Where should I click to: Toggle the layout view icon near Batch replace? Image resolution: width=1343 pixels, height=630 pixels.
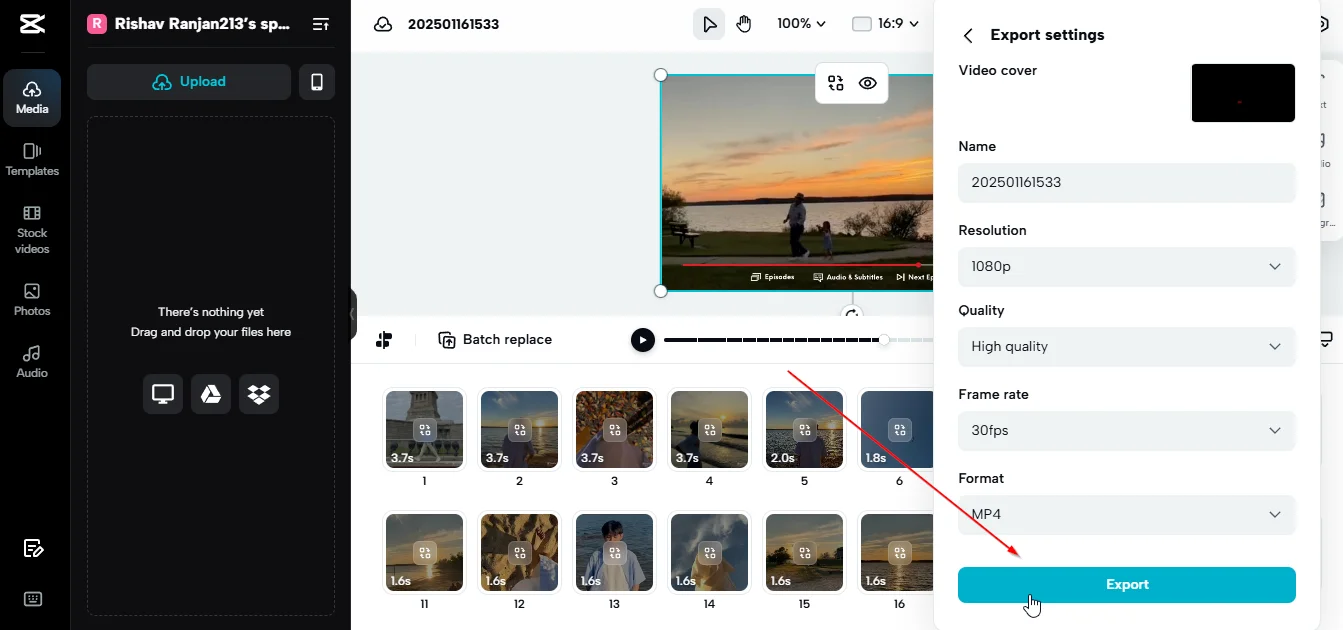point(384,339)
